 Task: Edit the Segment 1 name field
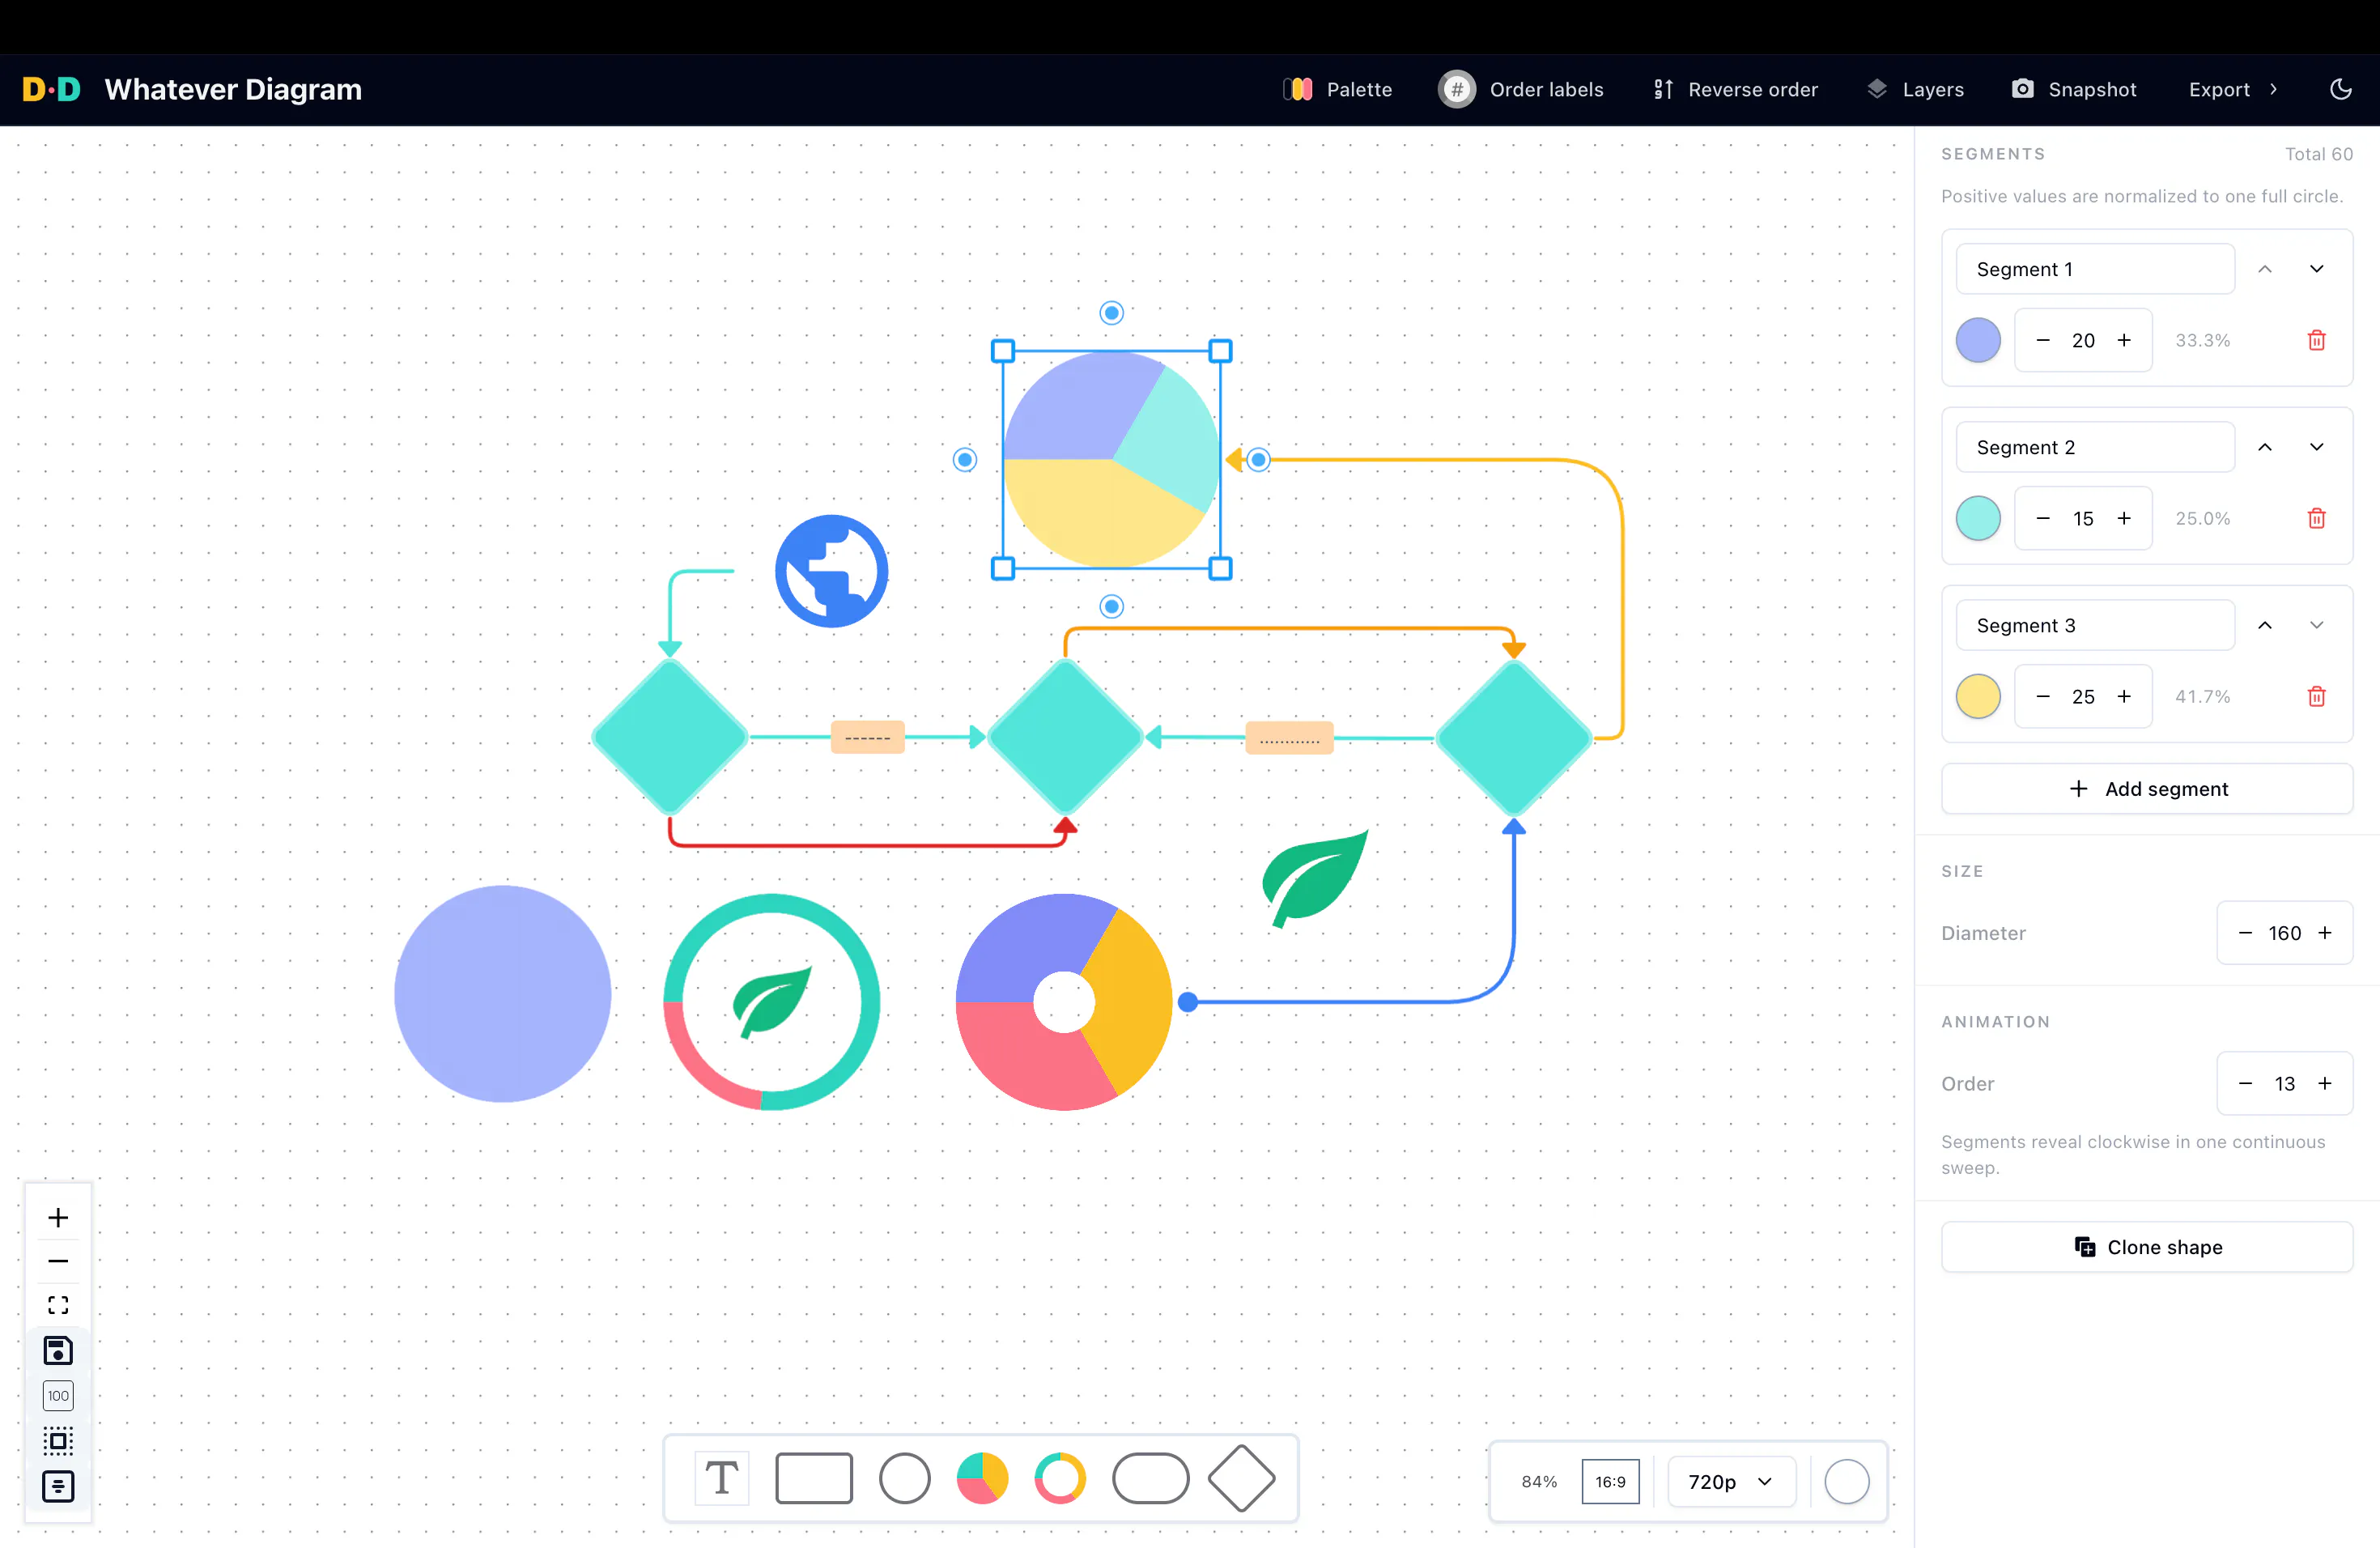coord(2095,269)
